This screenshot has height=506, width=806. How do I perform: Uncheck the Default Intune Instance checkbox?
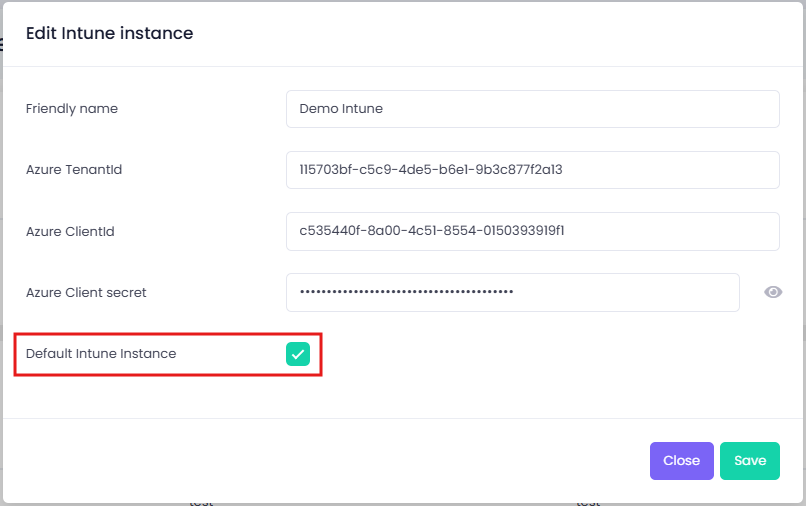point(298,354)
